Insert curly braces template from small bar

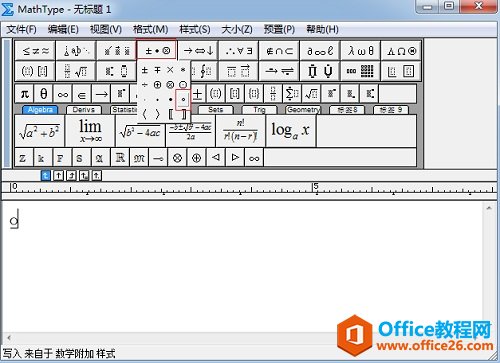click(254, 94)
